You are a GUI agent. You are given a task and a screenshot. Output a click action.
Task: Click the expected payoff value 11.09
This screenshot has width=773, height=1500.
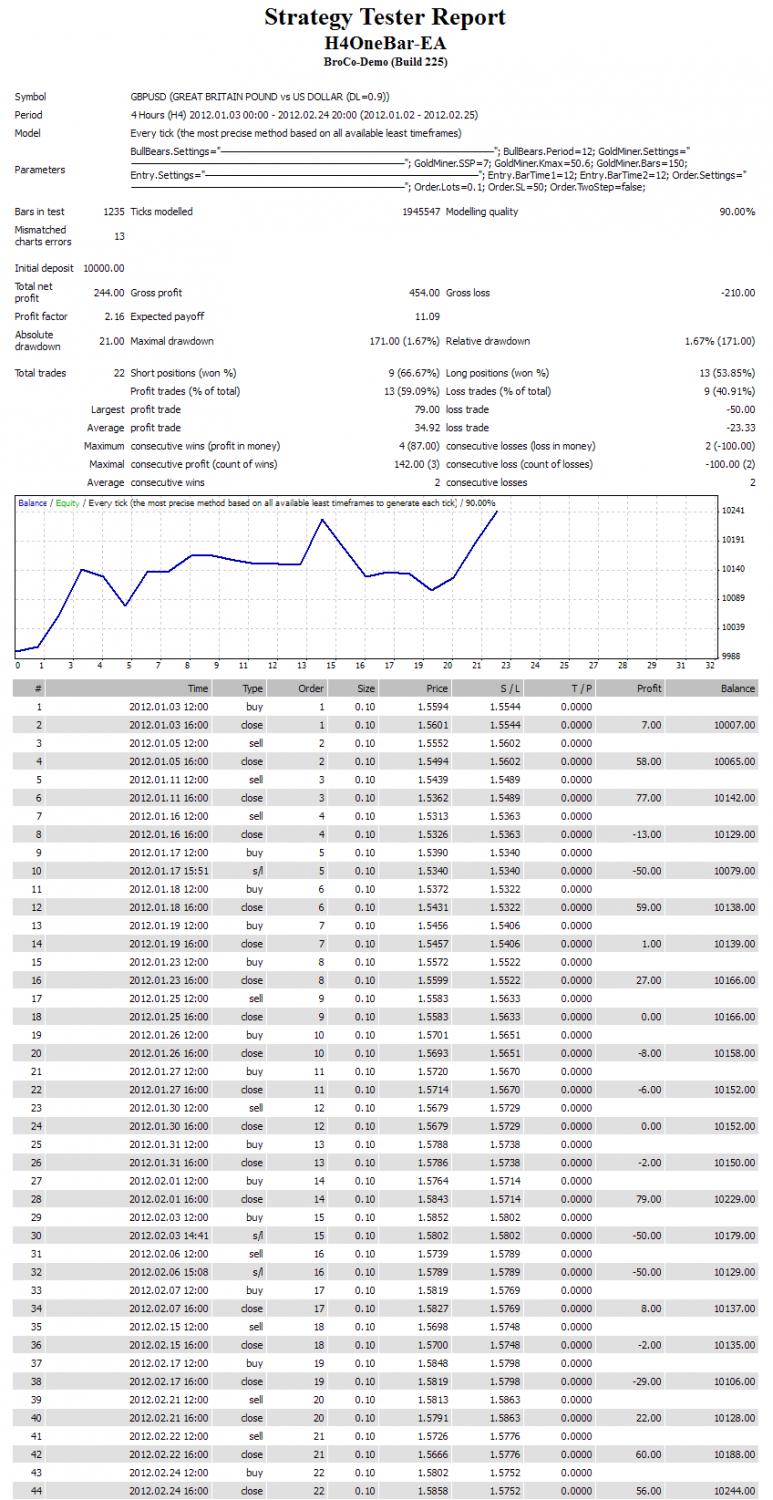tap(427, 316)
